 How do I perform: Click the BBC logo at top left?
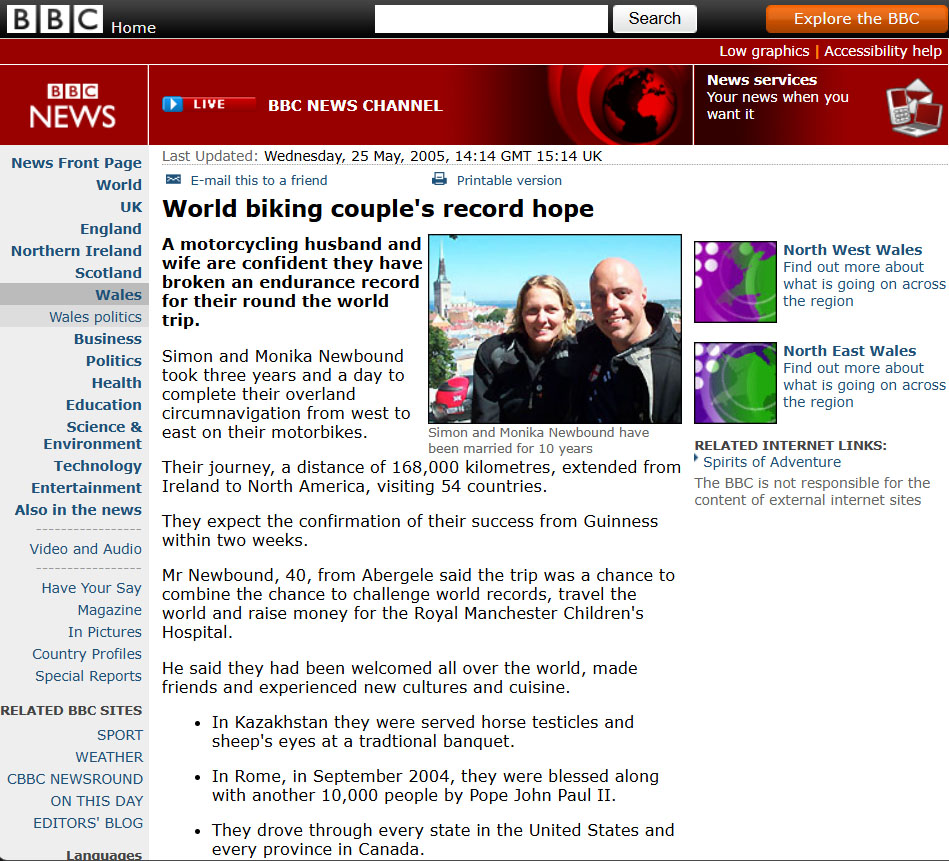55,18
